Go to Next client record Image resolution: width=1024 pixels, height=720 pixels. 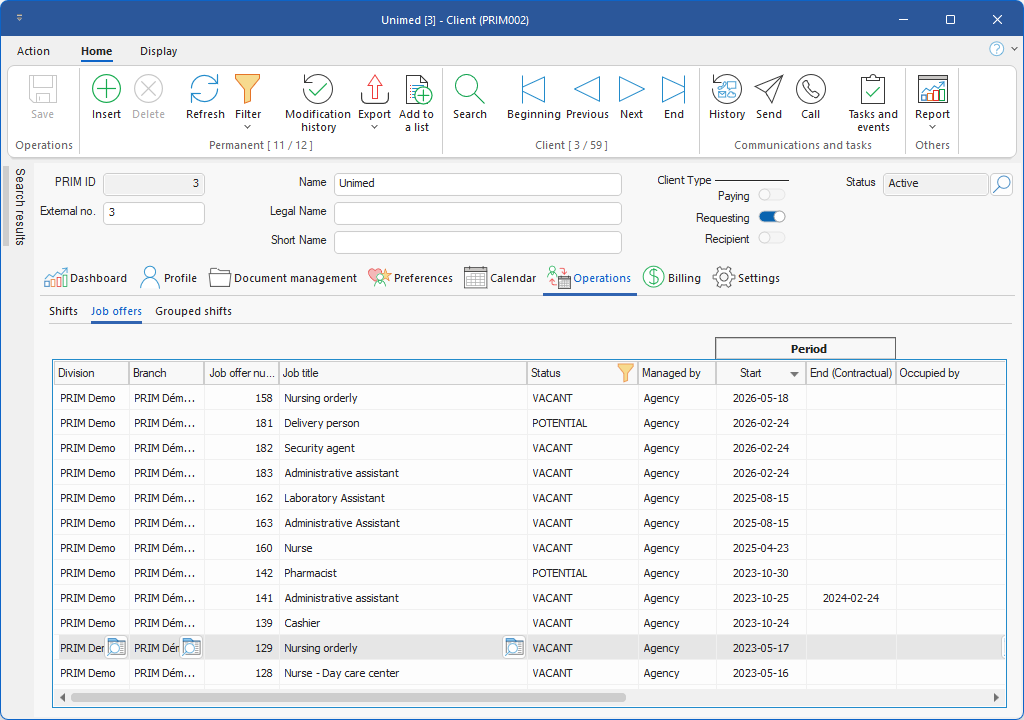(x=631, y=90)
